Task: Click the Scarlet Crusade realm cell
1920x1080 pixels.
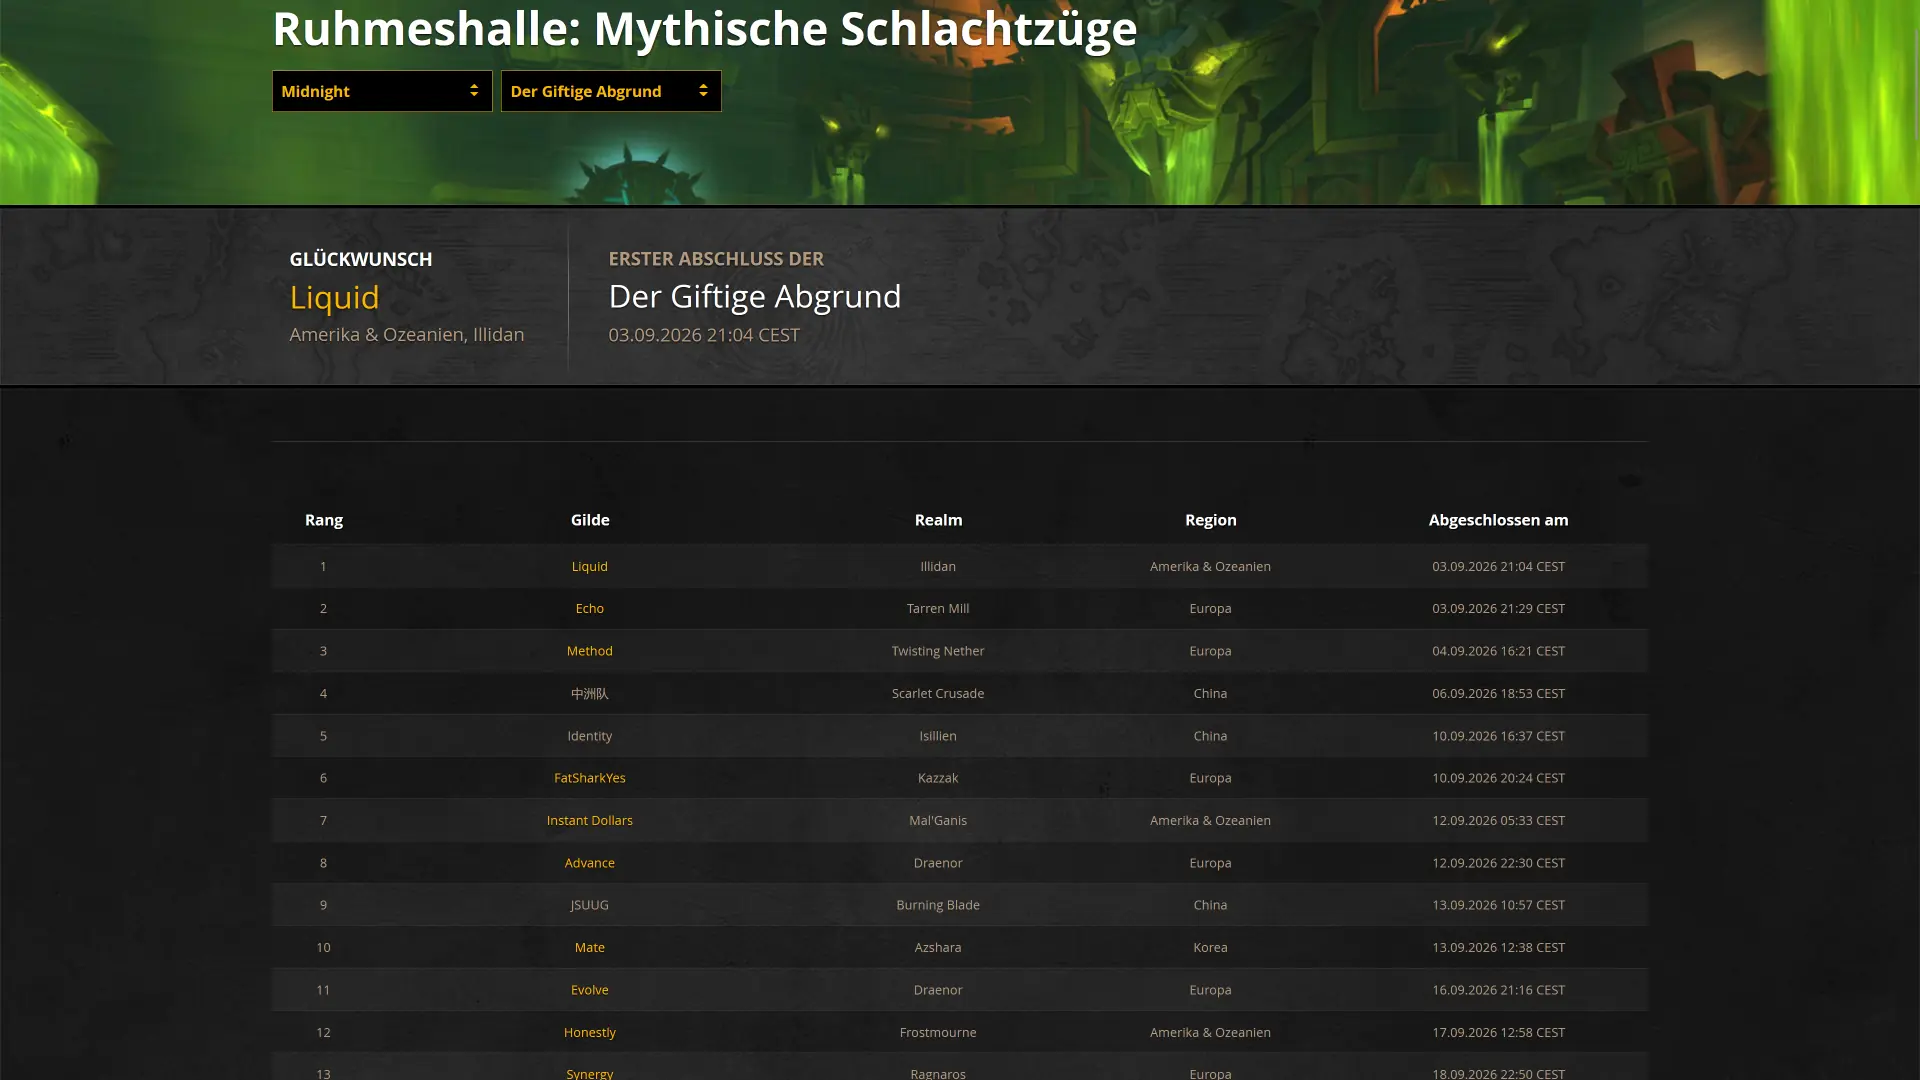Action: 938,693
